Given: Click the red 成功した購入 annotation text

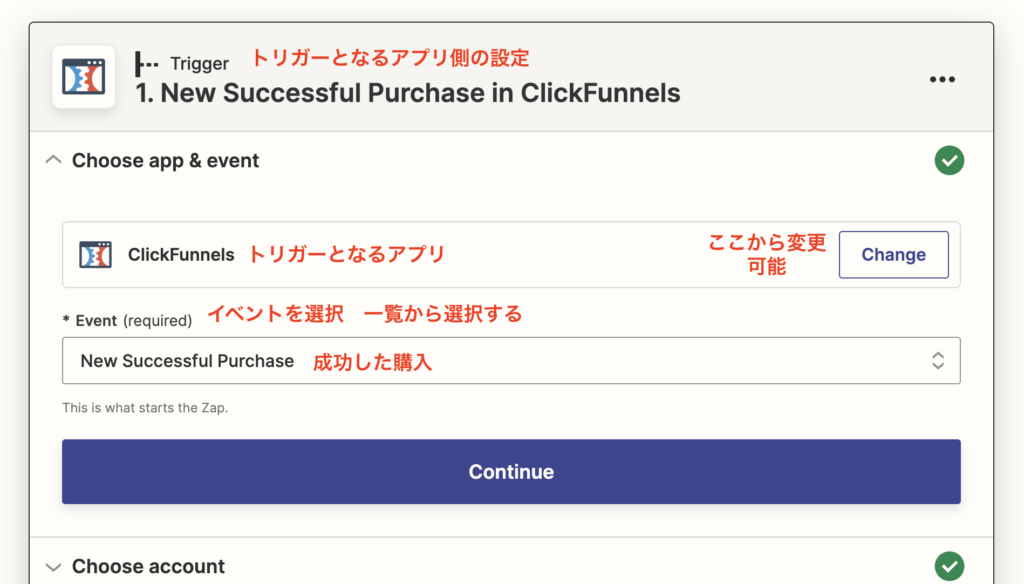Looking at the screenshot, I should click(x=372, y=362).
